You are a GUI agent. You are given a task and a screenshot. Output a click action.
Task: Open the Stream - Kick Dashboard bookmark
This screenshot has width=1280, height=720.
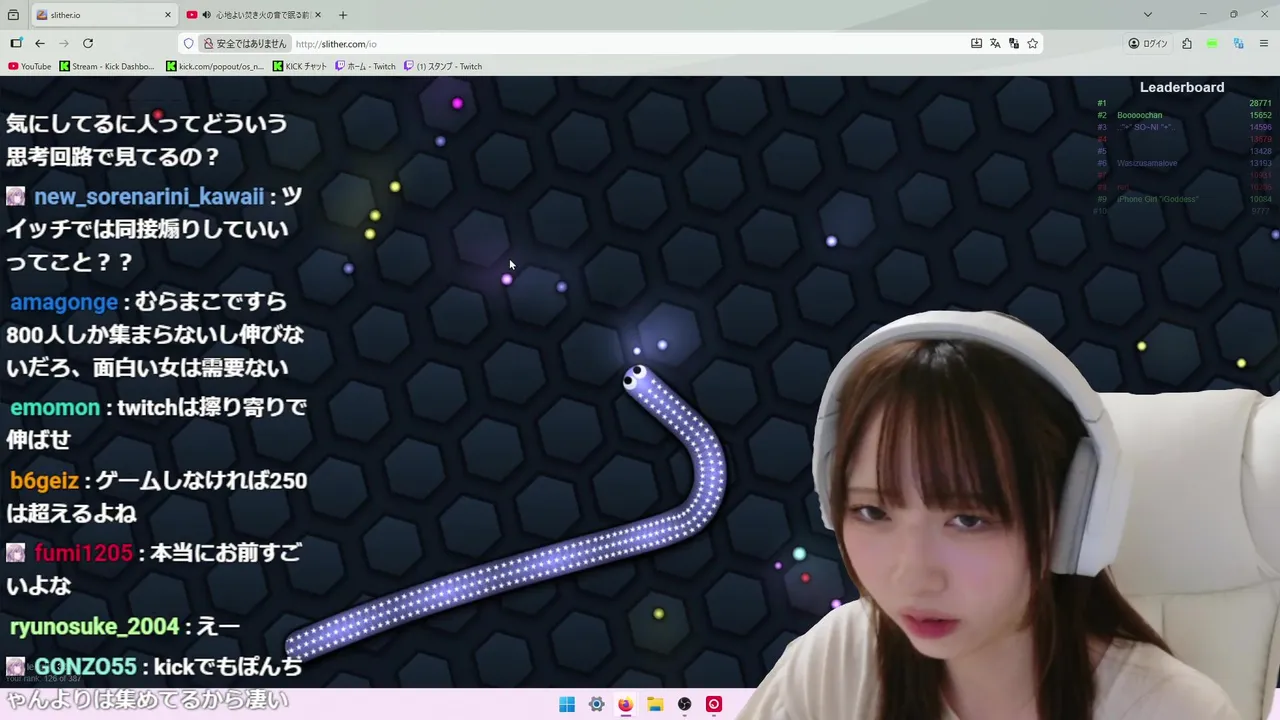pos(107,66)
